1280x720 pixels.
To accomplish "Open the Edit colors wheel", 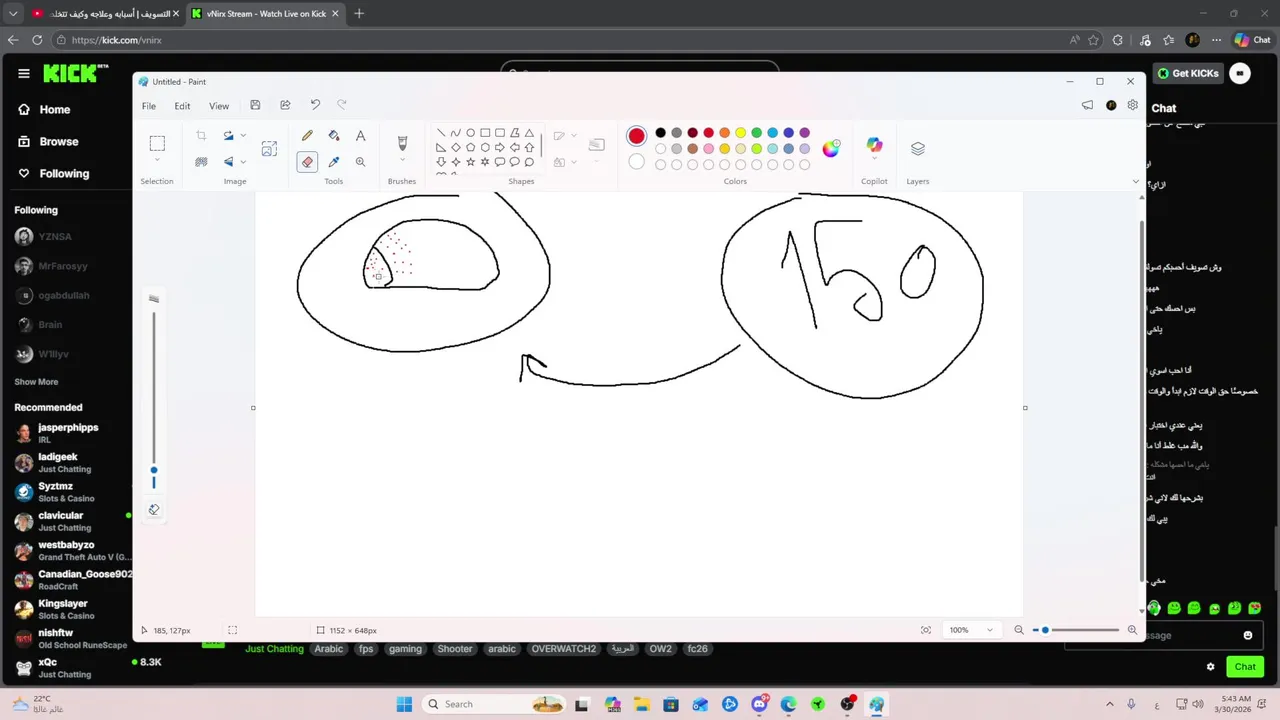I will [831, 148].
